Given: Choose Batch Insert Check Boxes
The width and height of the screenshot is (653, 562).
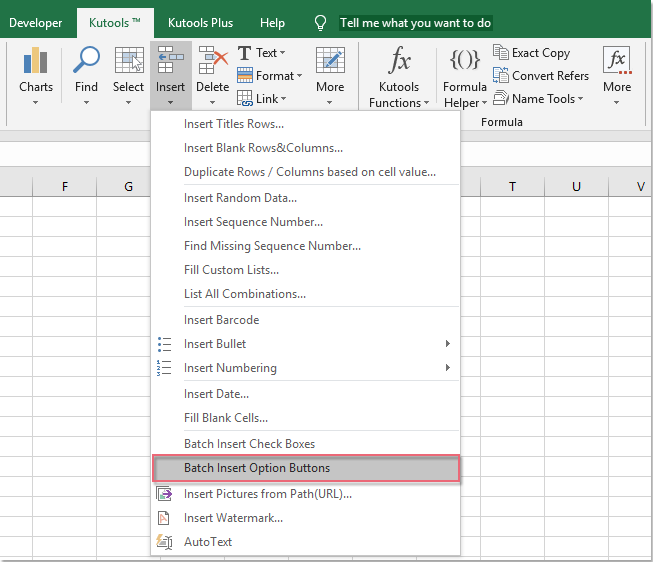Looking at the screenshot, I should 306,444.
